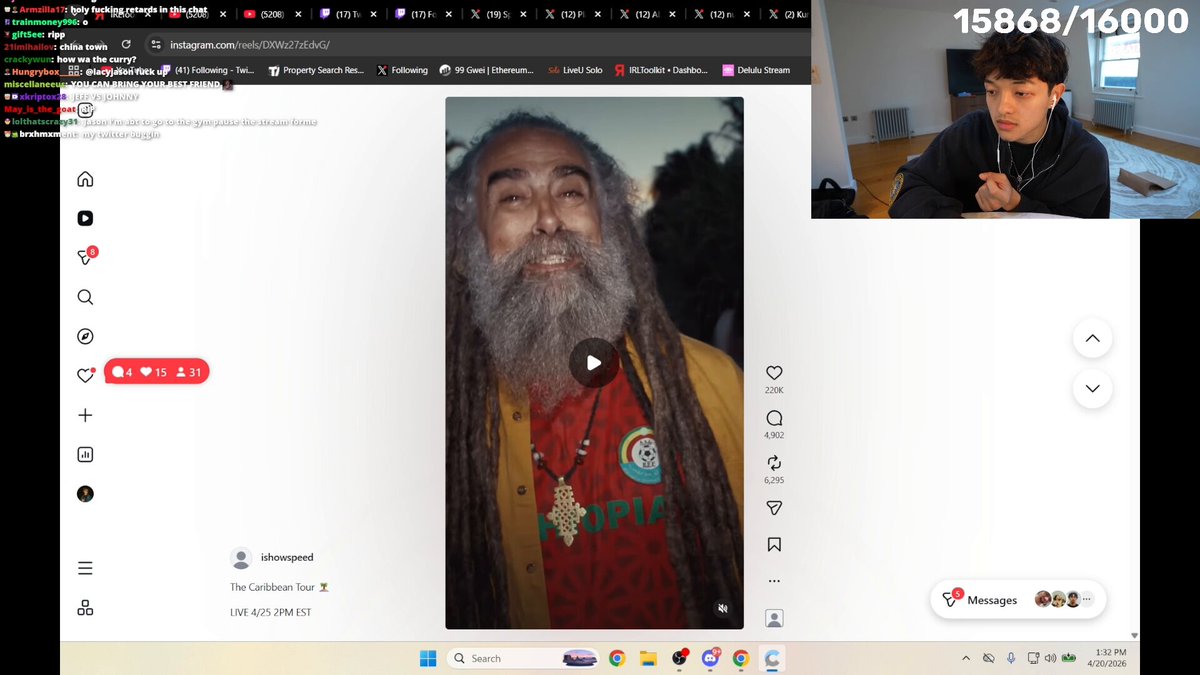1200x675 pixels.
Task: Share the reel via paper plane icon
Action: [774, 508]
